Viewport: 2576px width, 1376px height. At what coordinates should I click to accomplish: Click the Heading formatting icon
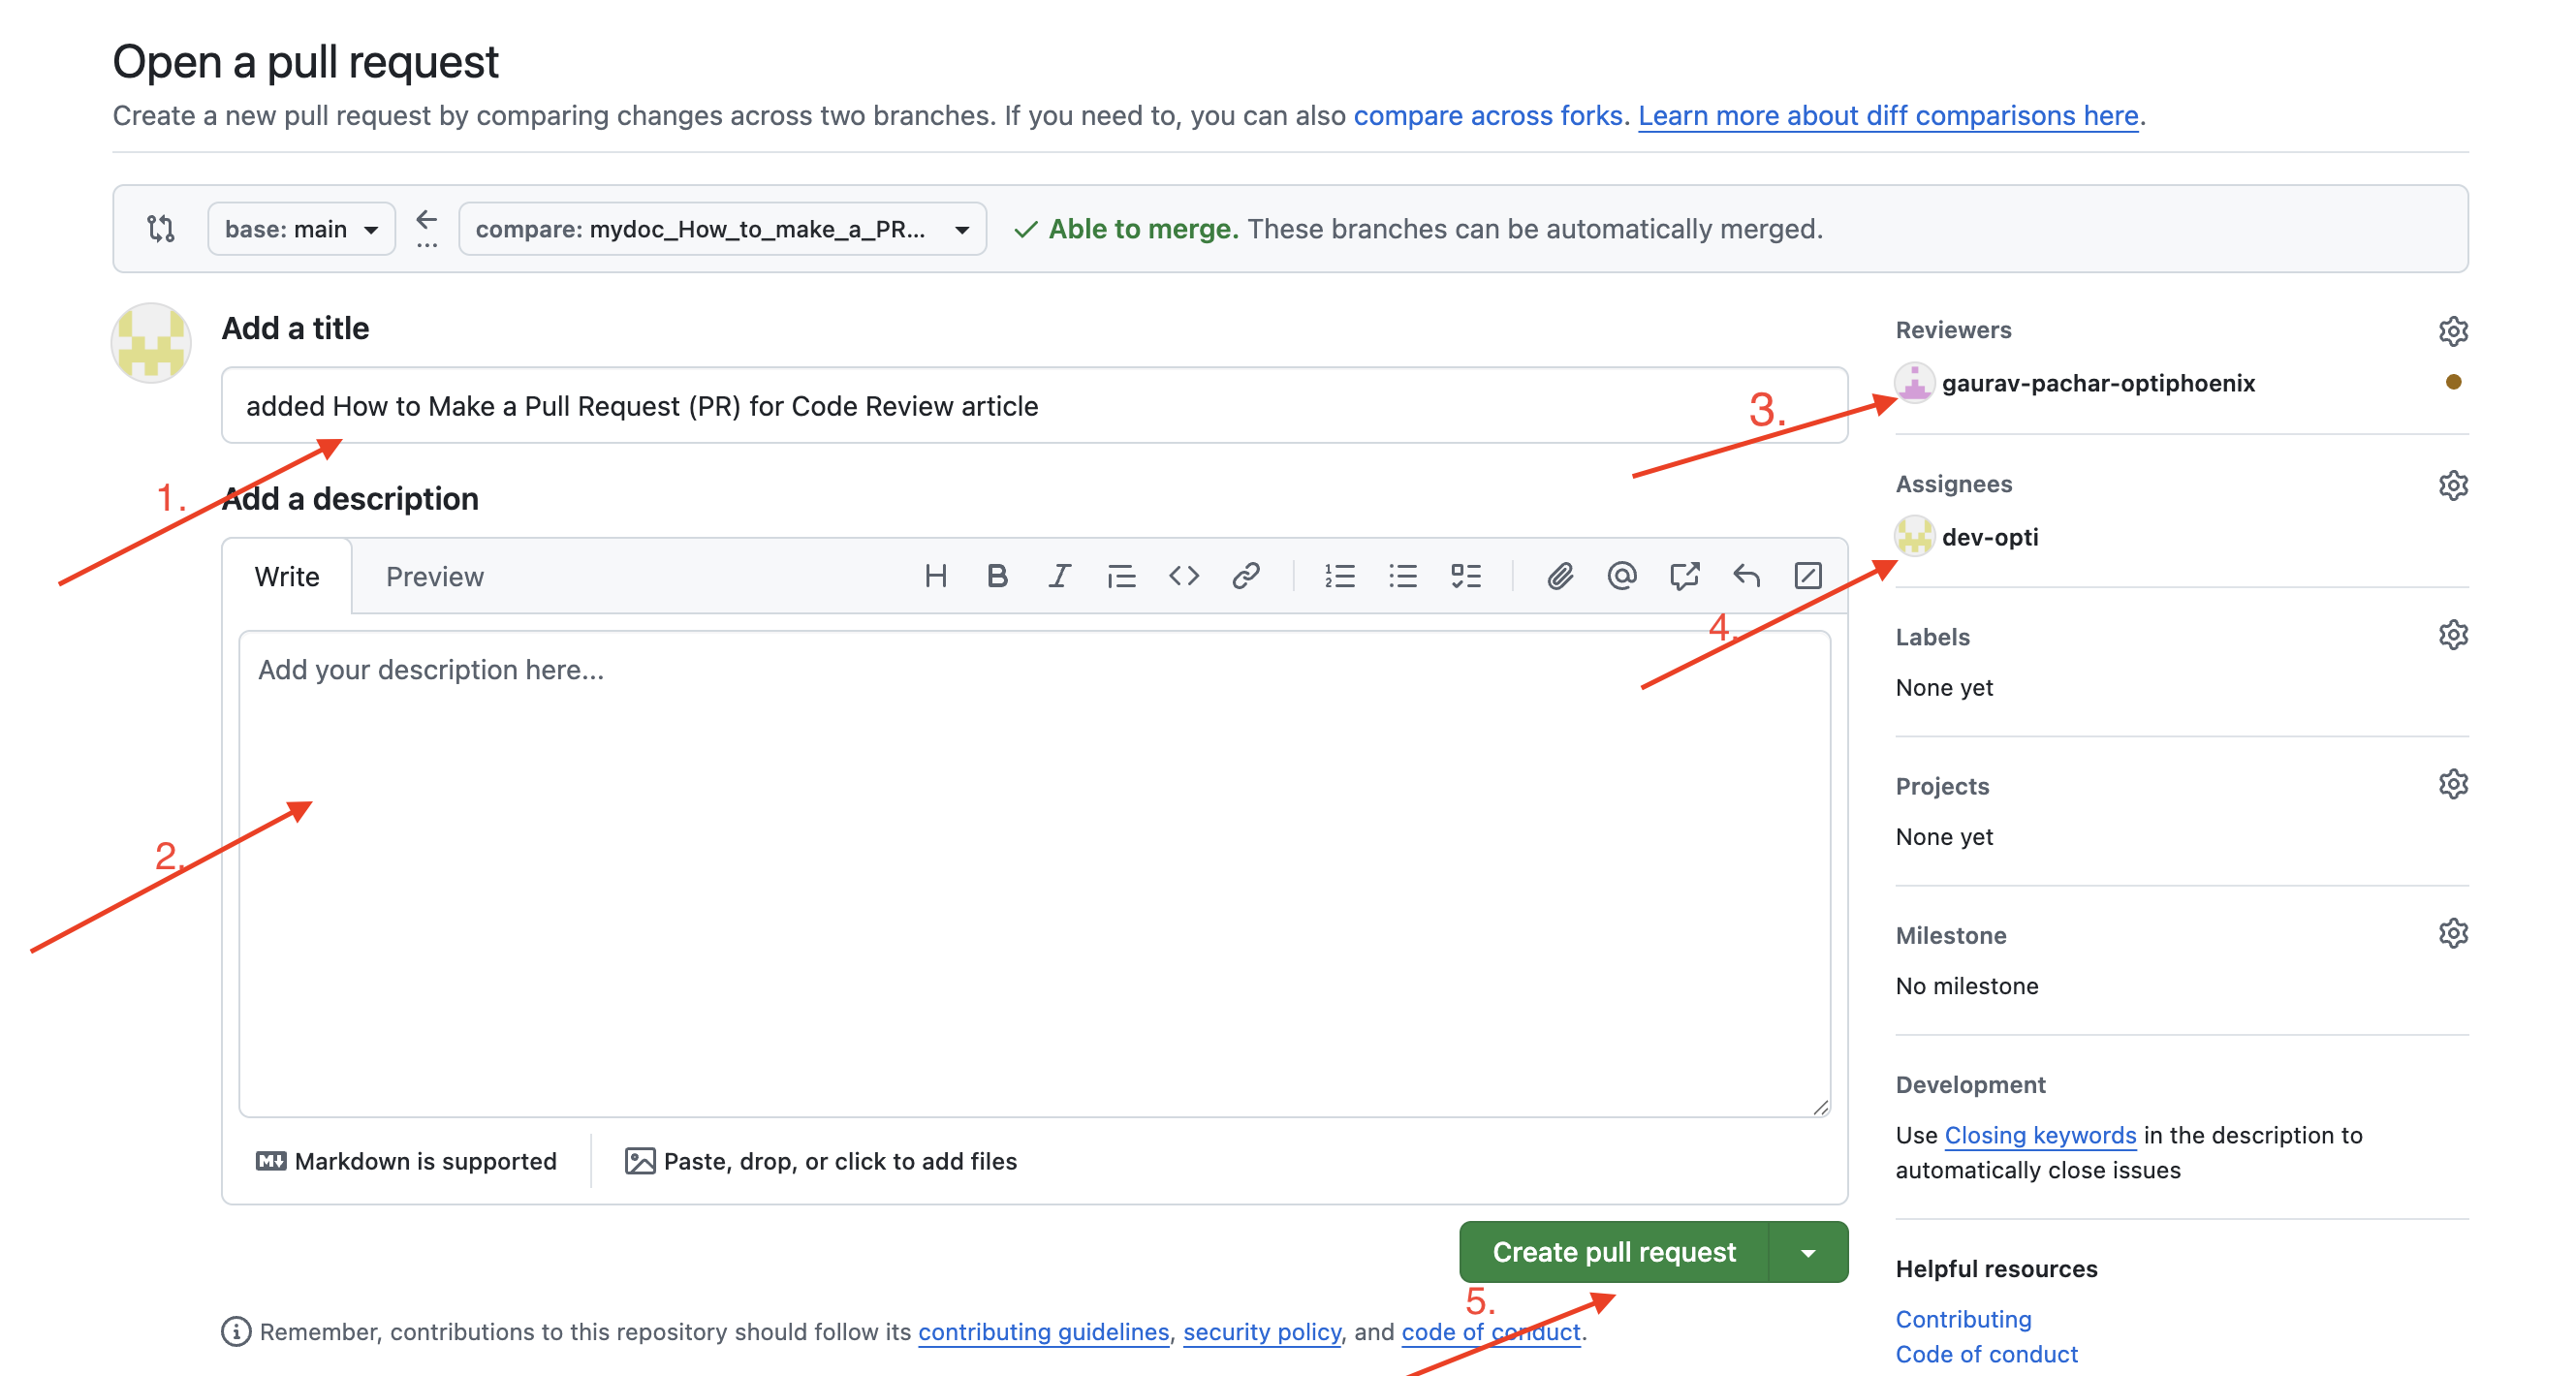coord(935,576)
